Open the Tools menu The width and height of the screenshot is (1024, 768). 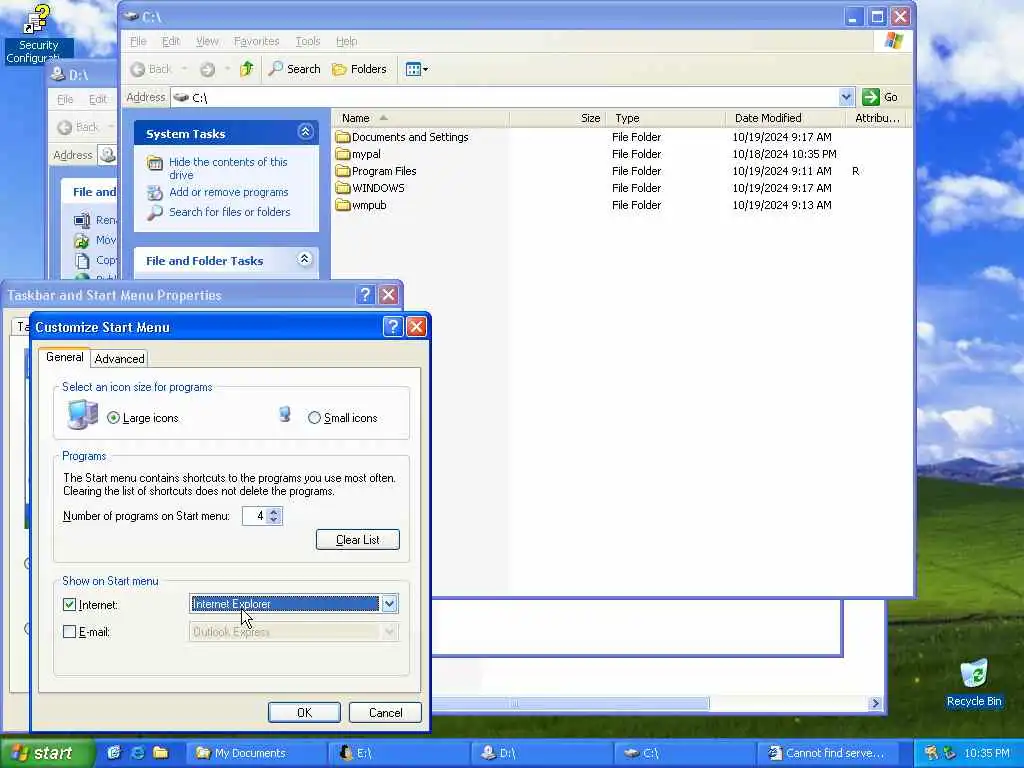point(308,41)
